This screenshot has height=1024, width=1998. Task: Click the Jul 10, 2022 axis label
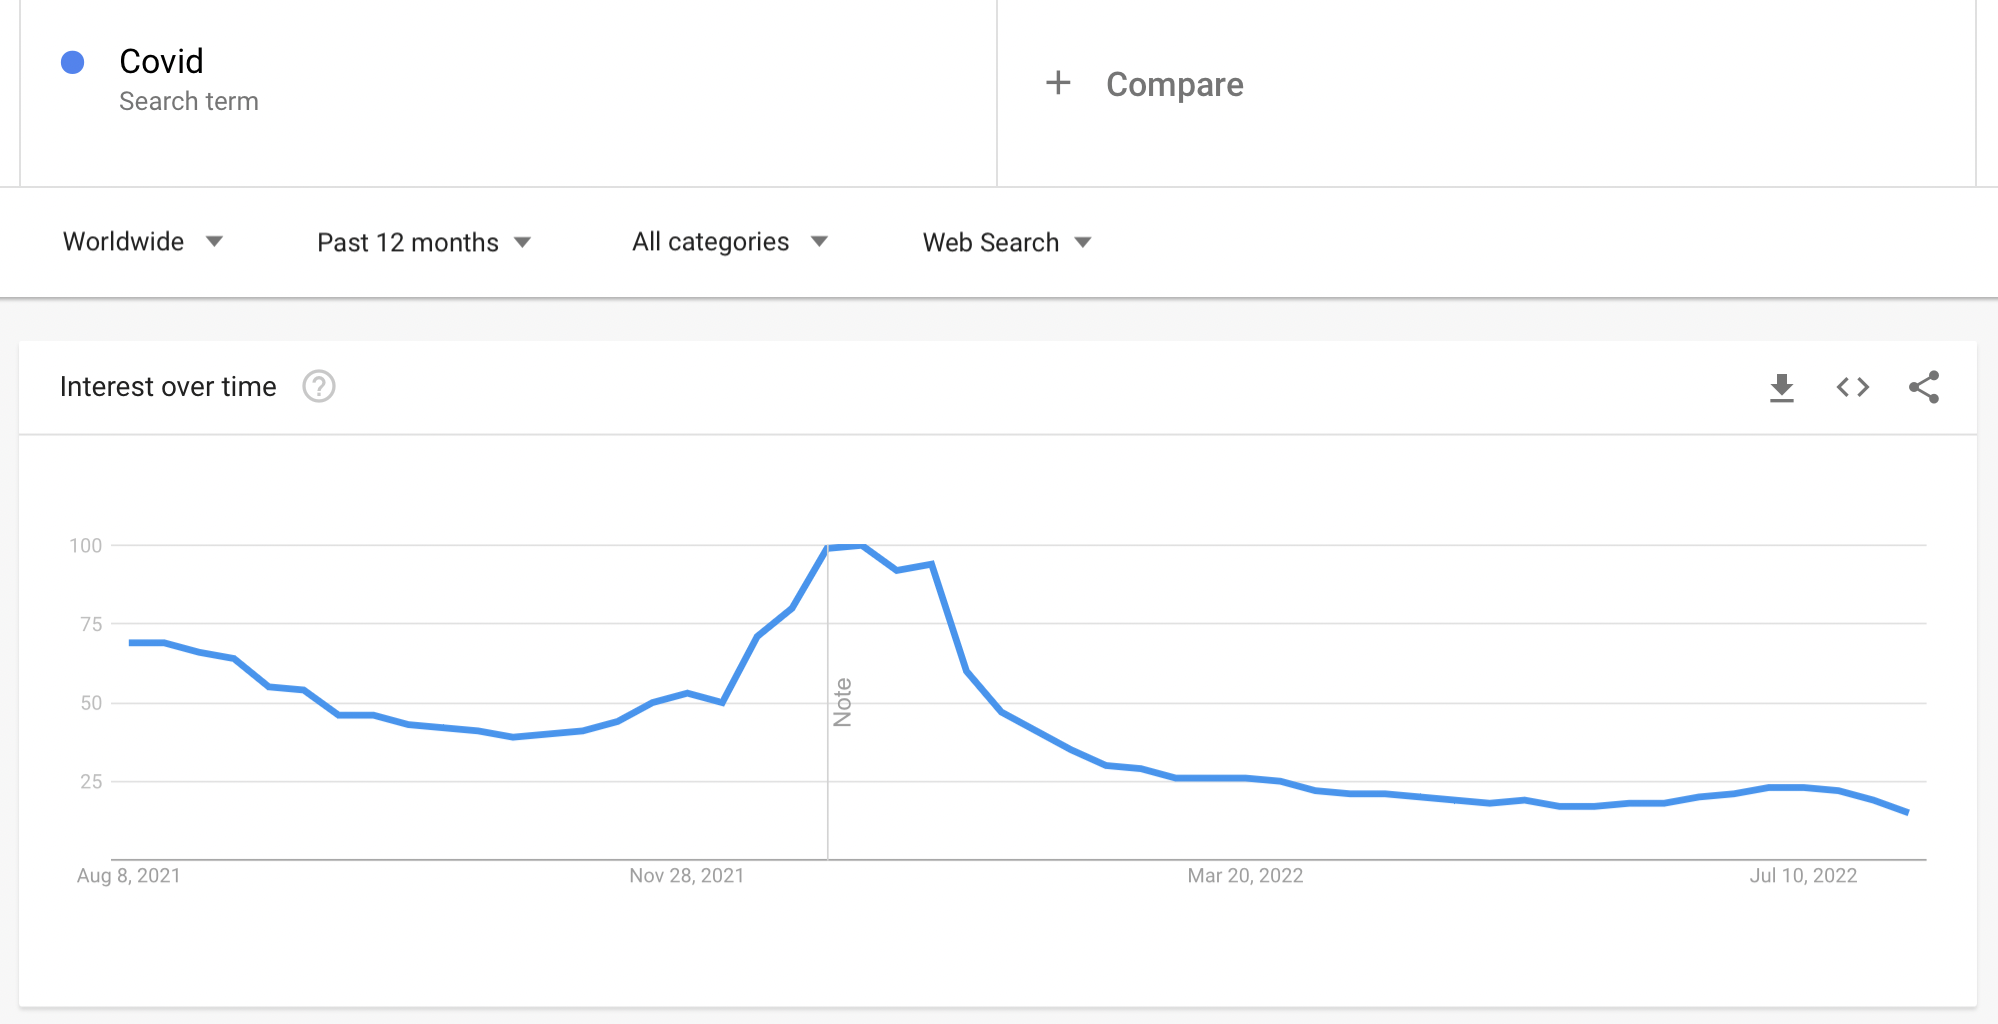point(1803,876)
